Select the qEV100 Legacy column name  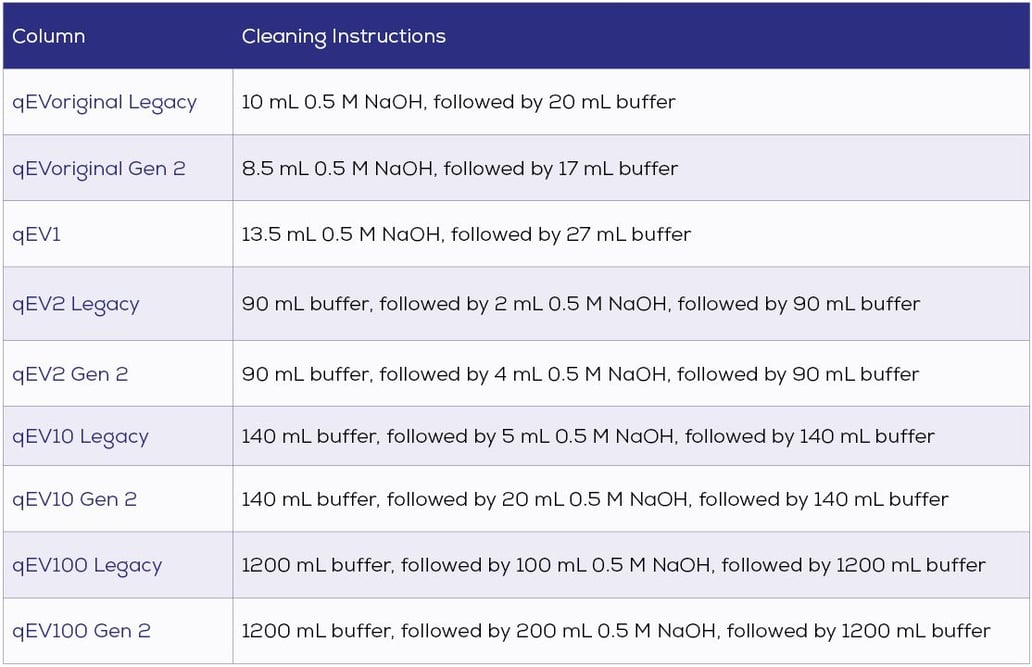pos(86,565)
